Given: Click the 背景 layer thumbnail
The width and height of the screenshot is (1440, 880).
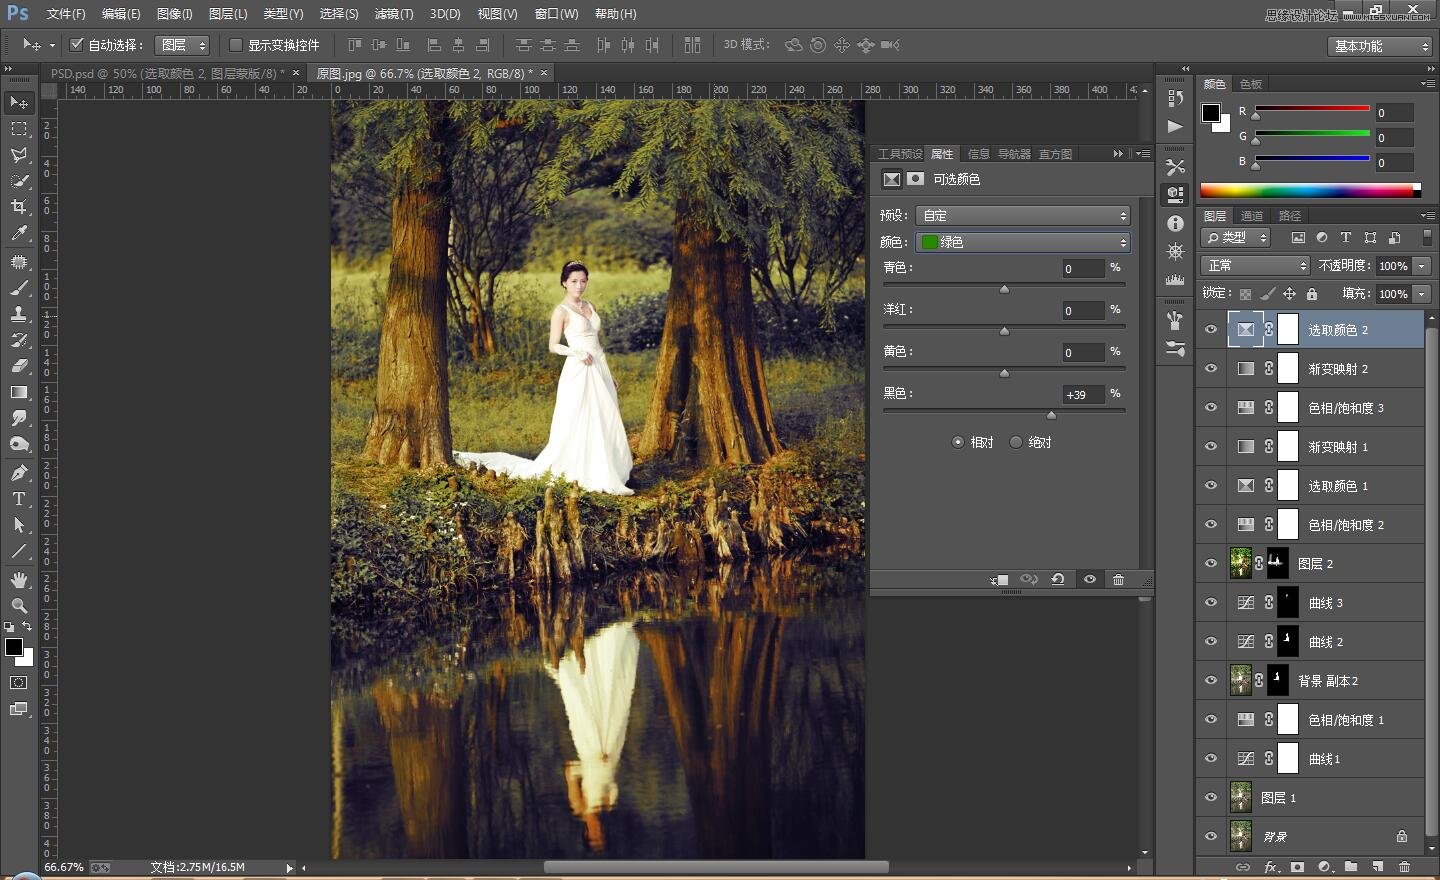Looking at the screenshot, I should (x=1240, y=836).
